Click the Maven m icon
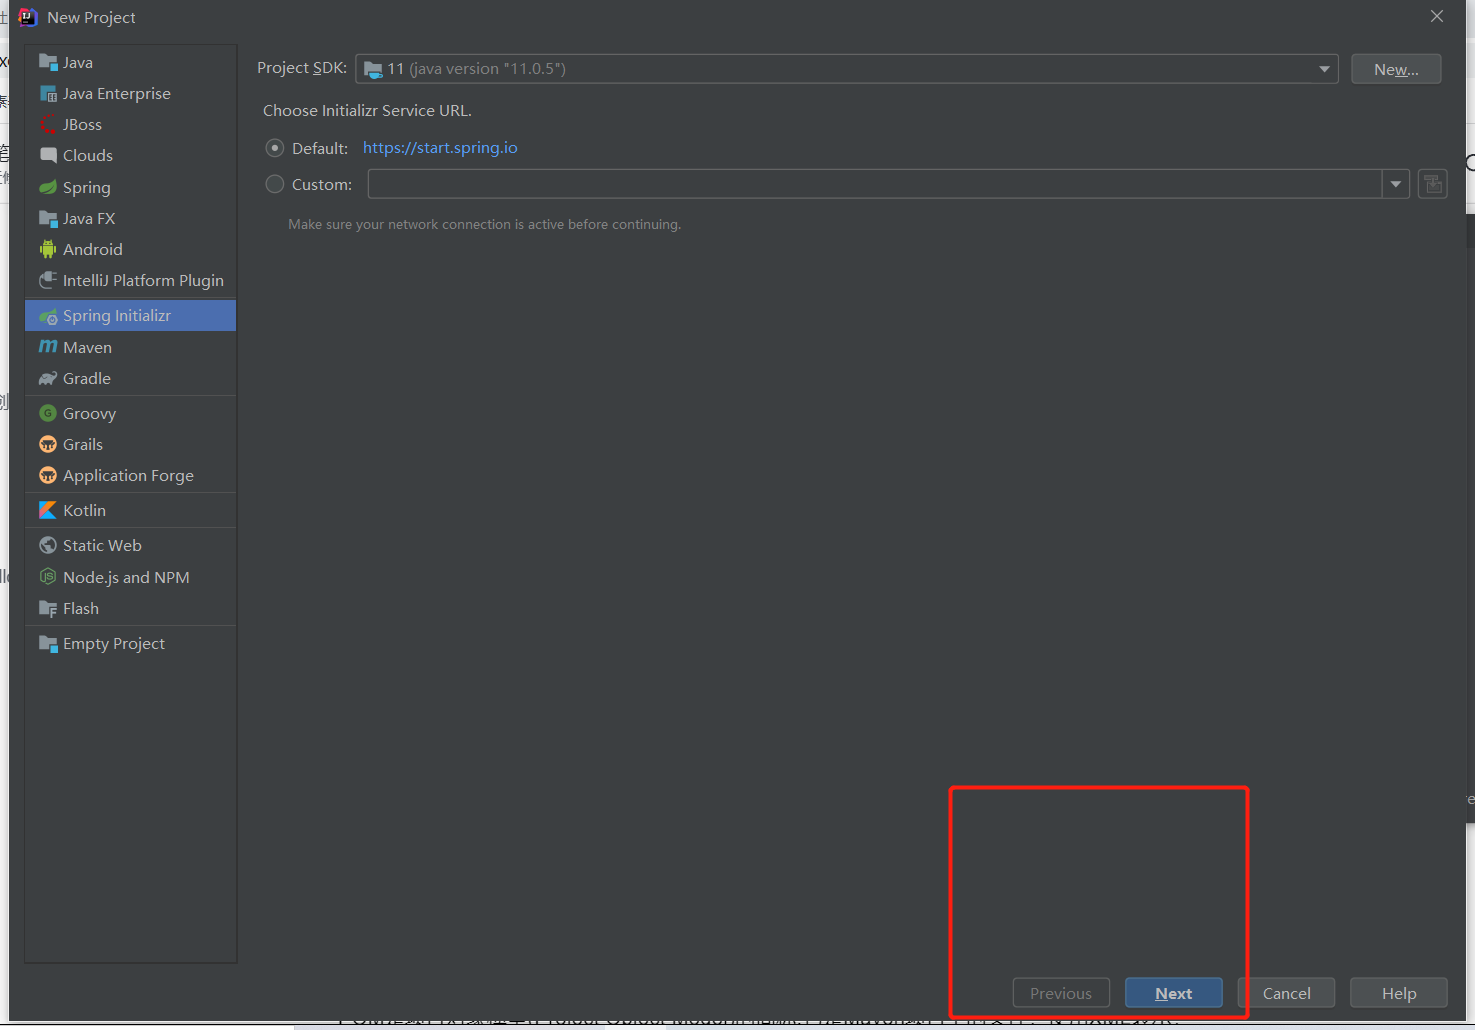 tap(48, 347)
